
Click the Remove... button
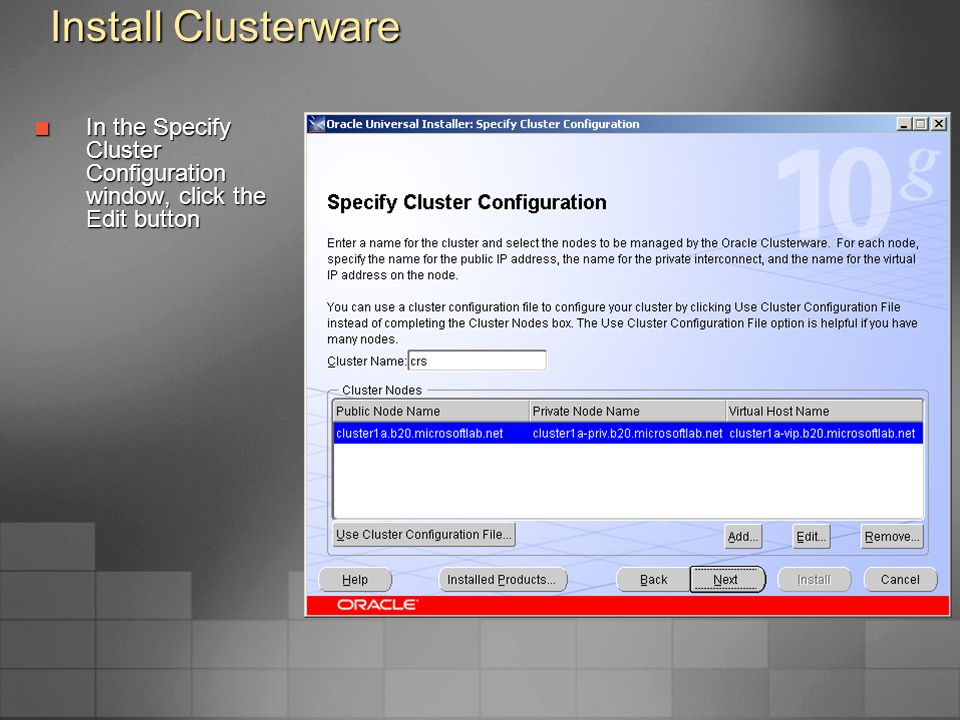(x=891, y=536)
